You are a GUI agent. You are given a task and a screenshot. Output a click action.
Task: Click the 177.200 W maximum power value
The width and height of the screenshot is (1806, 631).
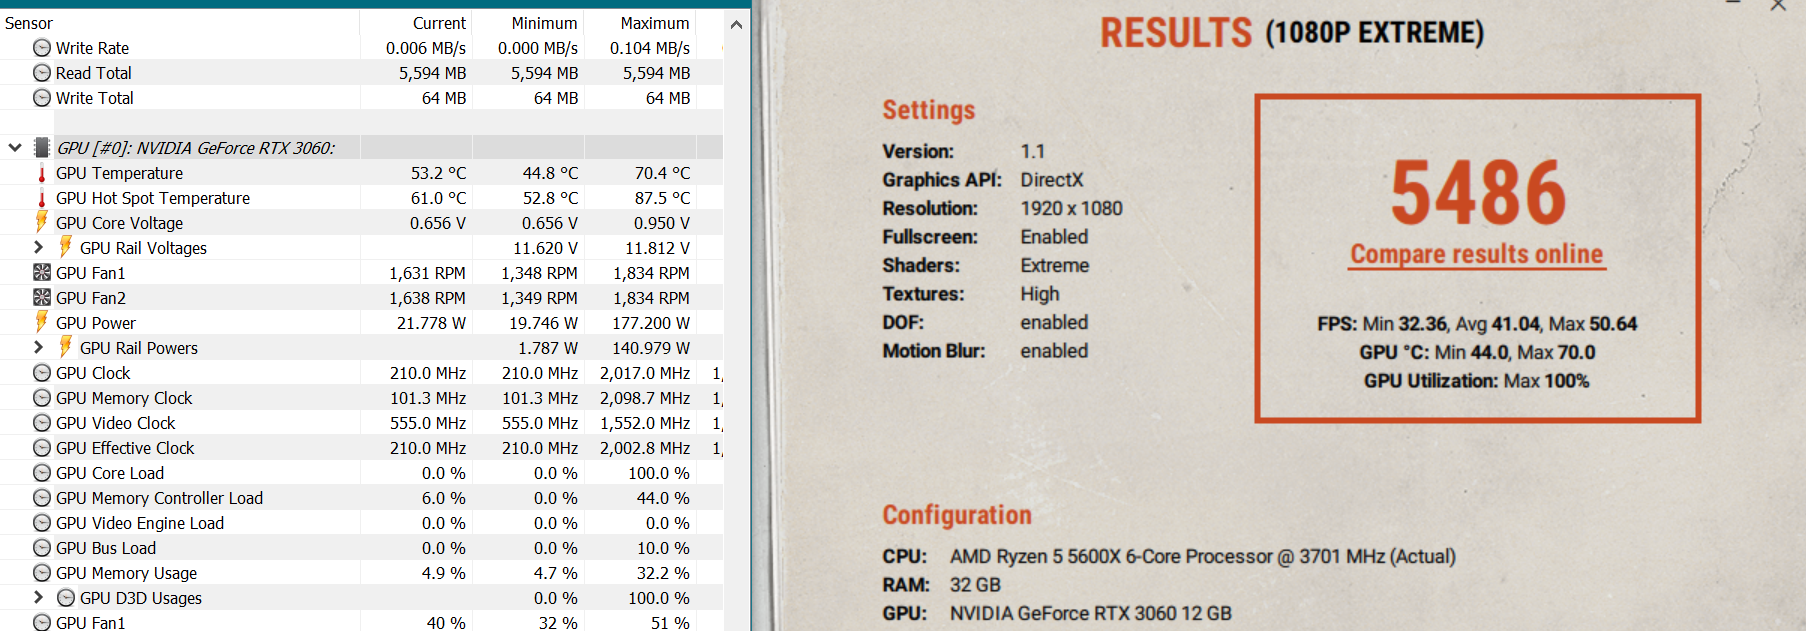click(x=651, y=323)
